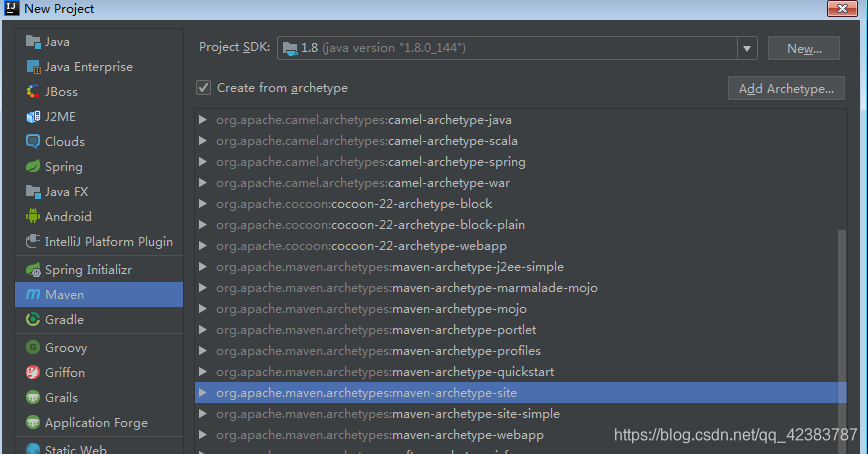Click the IntelliJ logo in title bar
The width and height of the screenshot is (868, 454).
[12, 8]
